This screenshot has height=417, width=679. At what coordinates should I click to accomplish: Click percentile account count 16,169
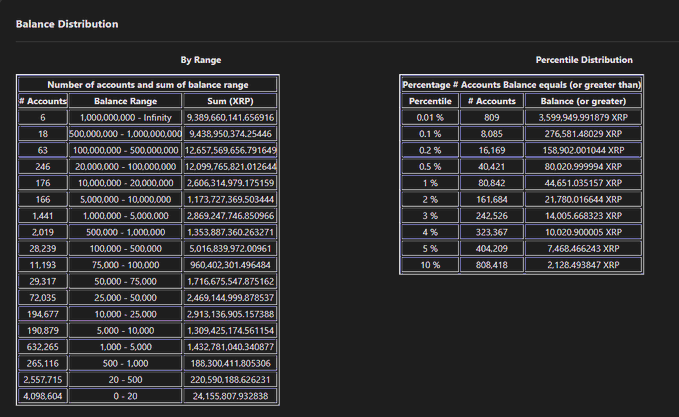coord(491,150)
